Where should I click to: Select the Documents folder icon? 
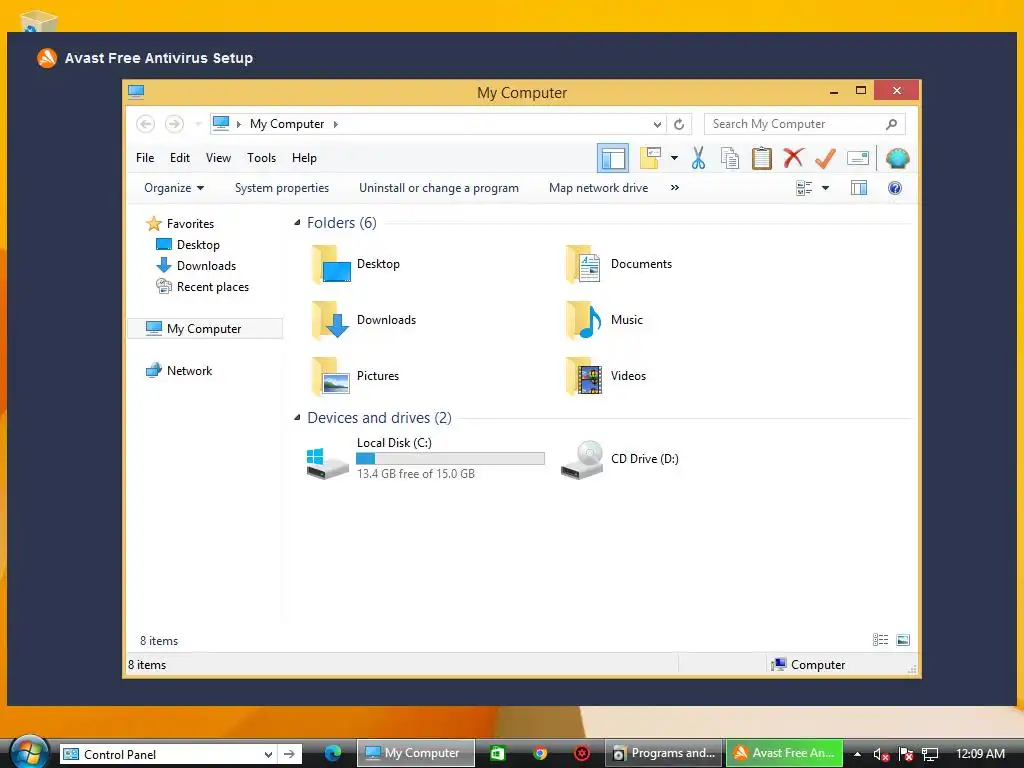[583, 264]
